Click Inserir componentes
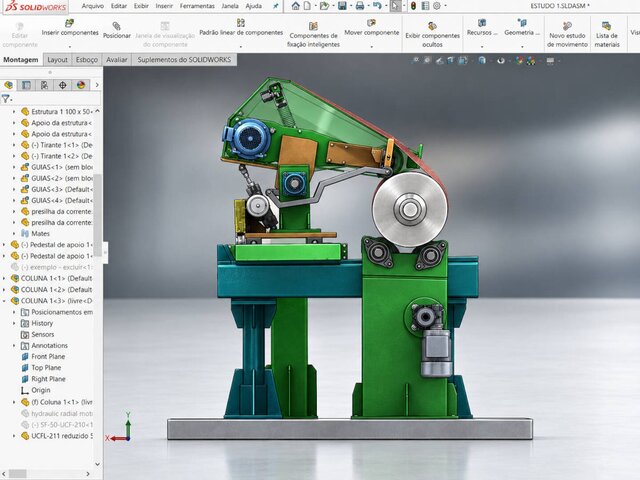Screen dimensions: 640x480 point(70,28)
